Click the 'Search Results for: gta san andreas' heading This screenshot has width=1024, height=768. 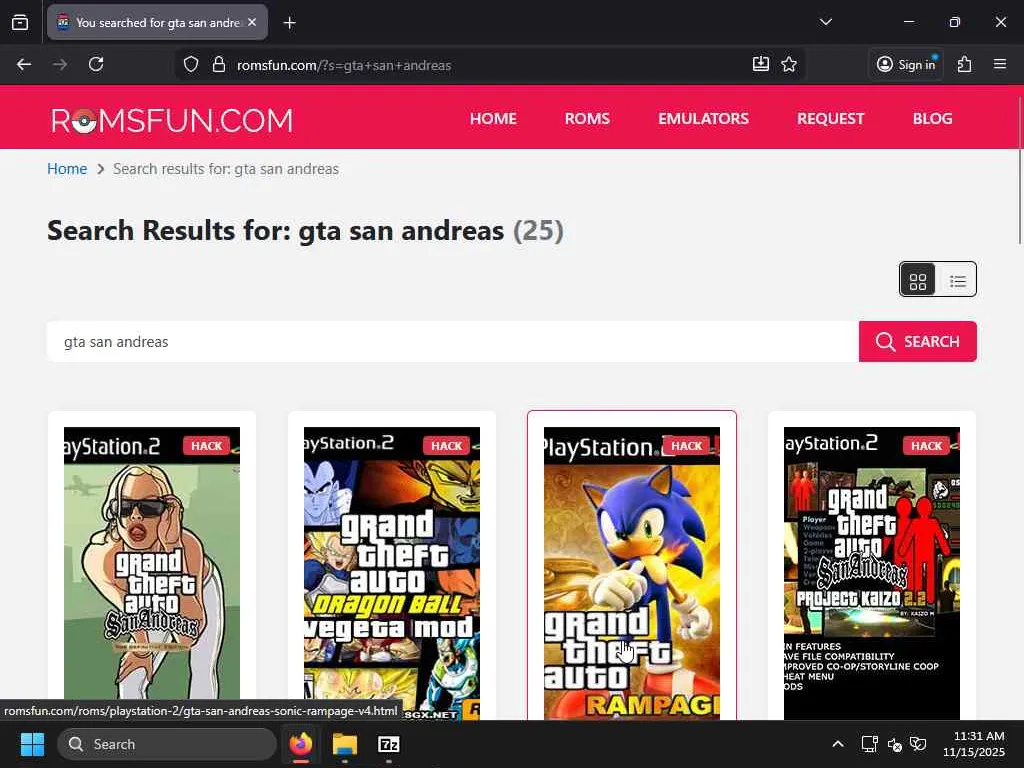point(276,231)
